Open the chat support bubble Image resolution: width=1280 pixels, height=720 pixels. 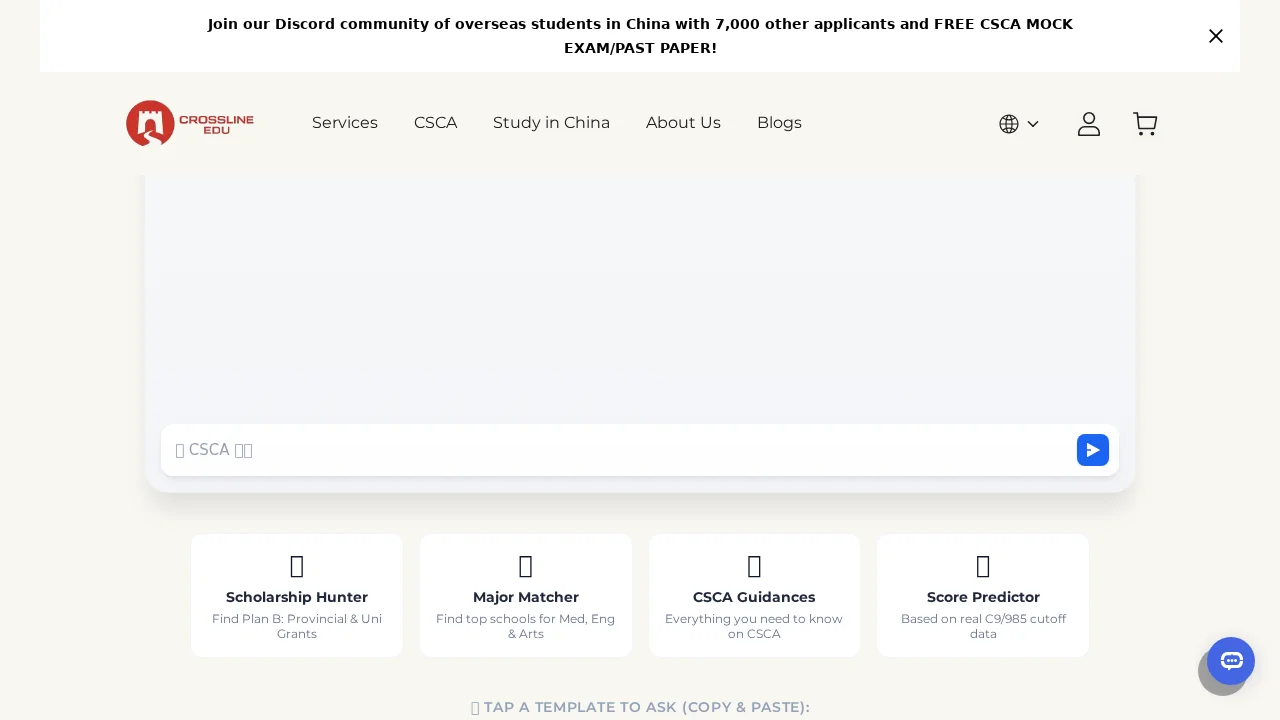coord(1230,661)
